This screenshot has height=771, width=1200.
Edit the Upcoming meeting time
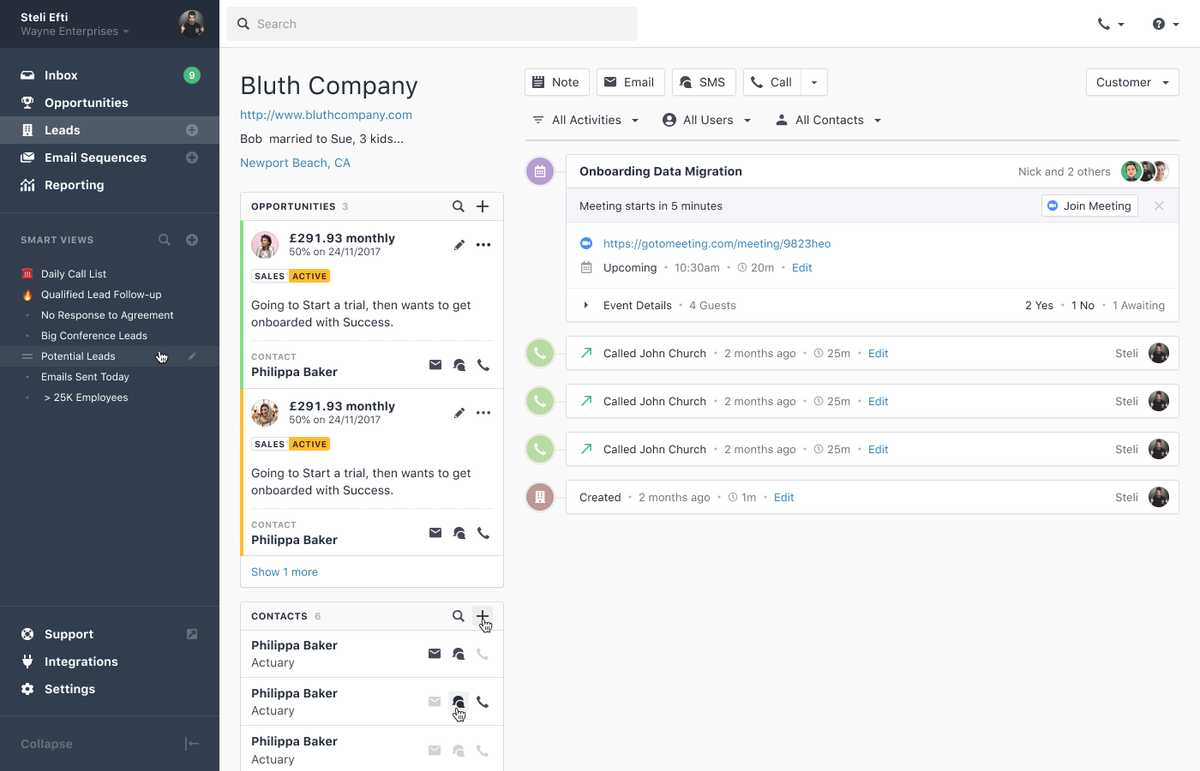(x=802, y=268)
